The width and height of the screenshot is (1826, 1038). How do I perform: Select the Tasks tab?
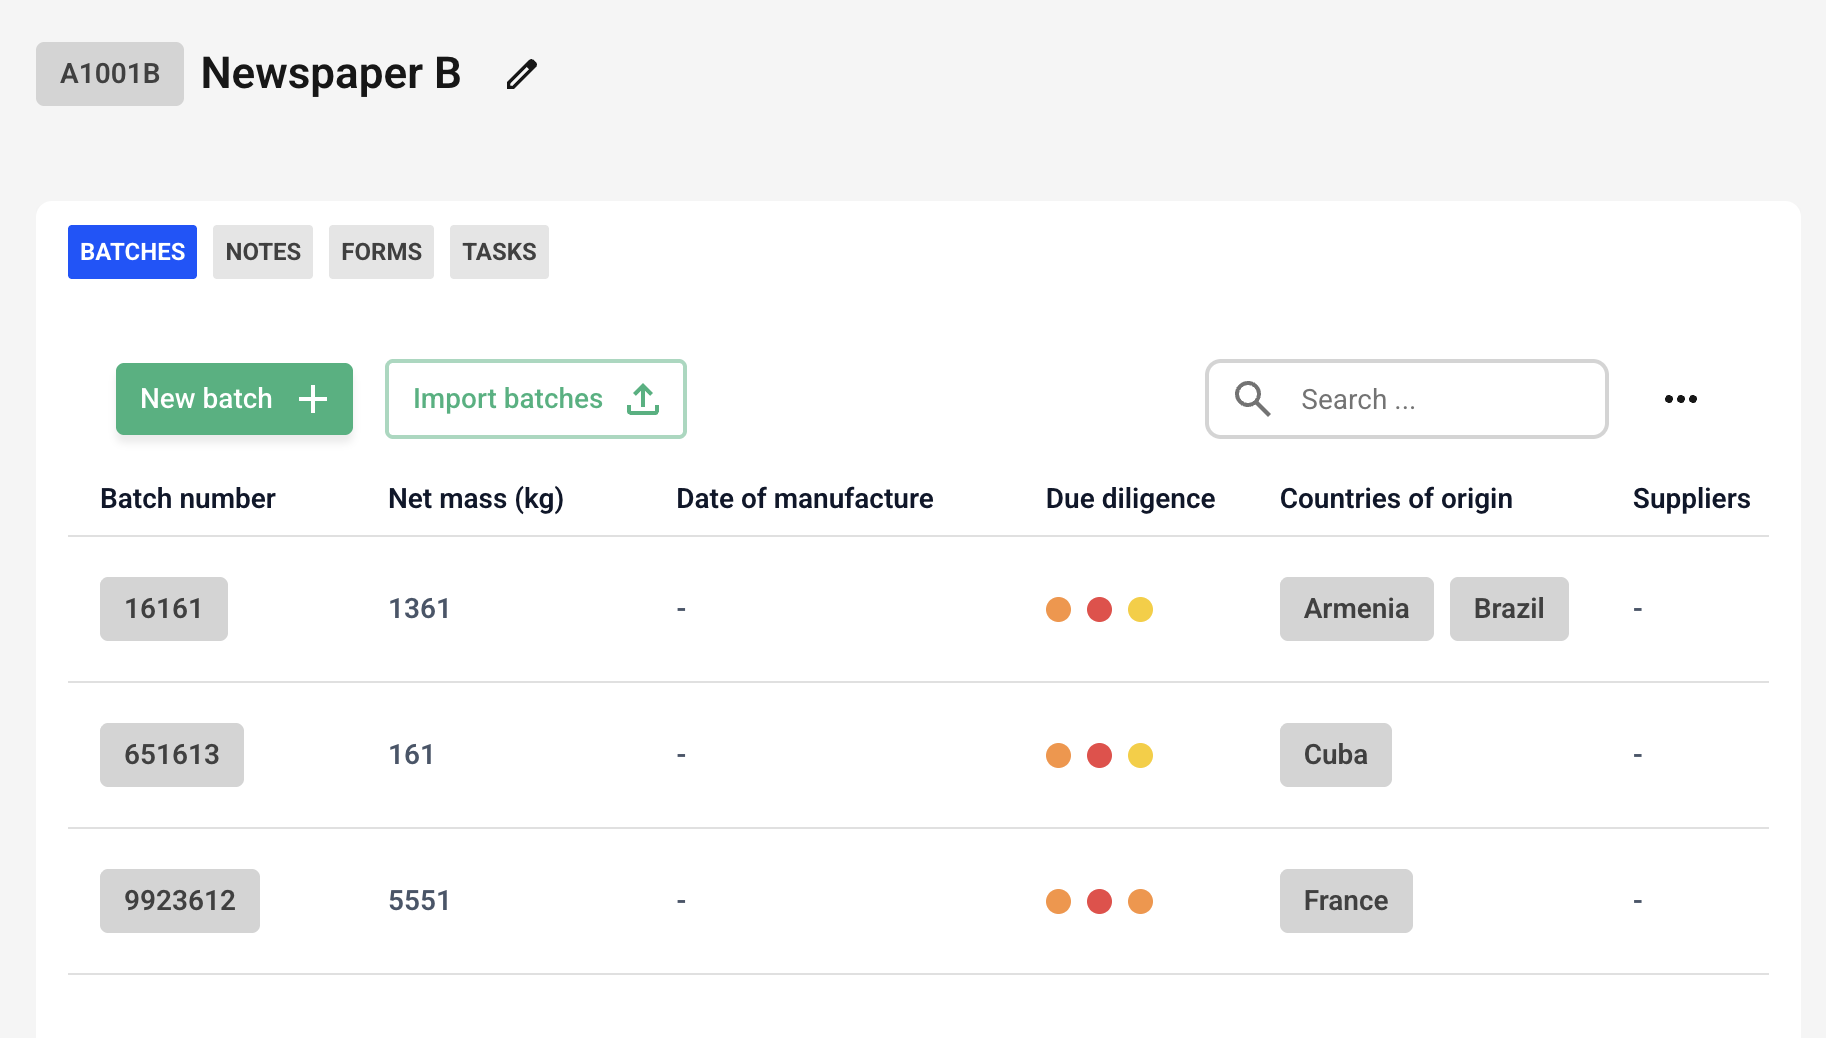pos(499,252)
